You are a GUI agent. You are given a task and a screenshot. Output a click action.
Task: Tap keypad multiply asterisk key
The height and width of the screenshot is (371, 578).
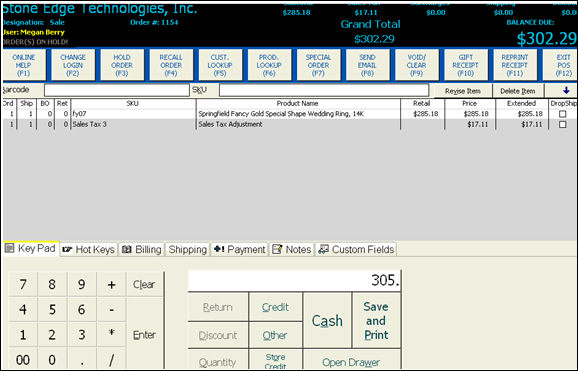click(111, 334)
